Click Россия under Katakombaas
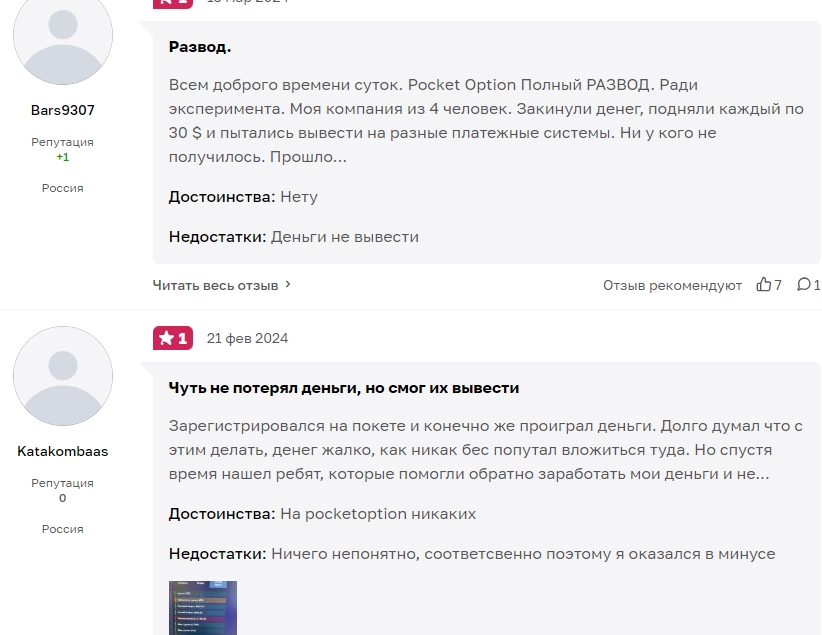 [x=63, y=529]
